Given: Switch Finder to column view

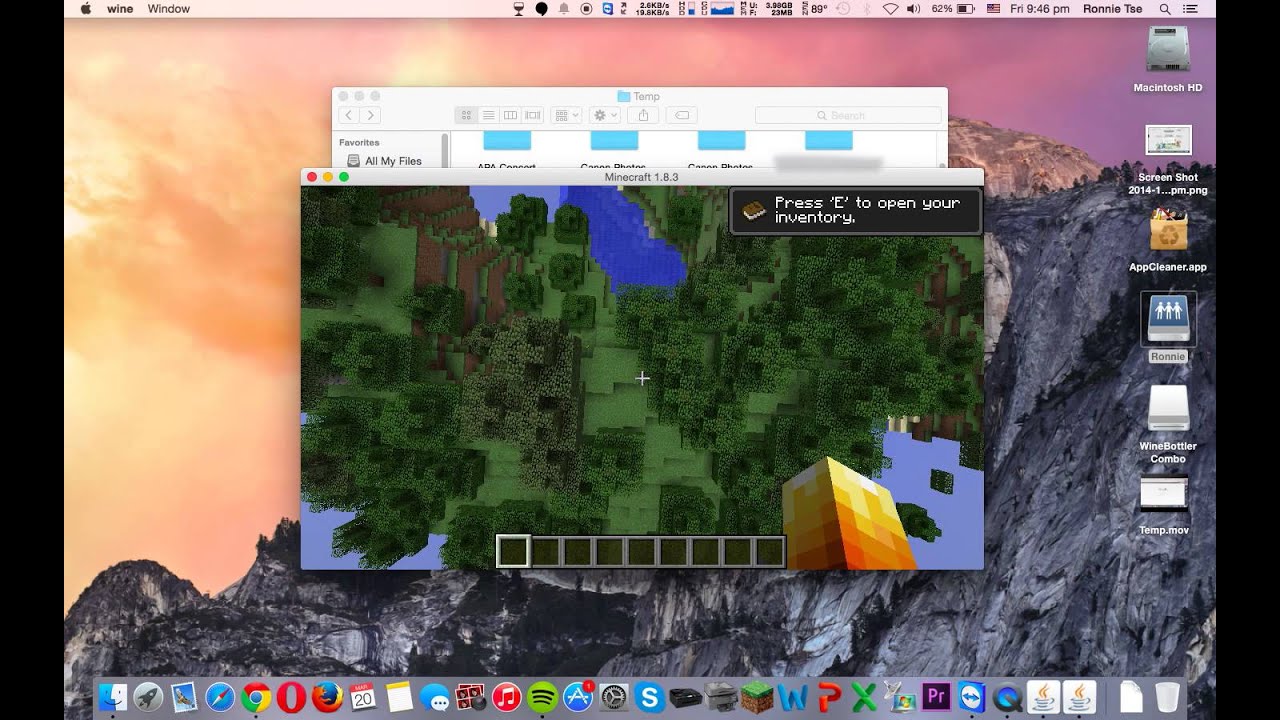Looking at the screenshot, I should [510, 116].
